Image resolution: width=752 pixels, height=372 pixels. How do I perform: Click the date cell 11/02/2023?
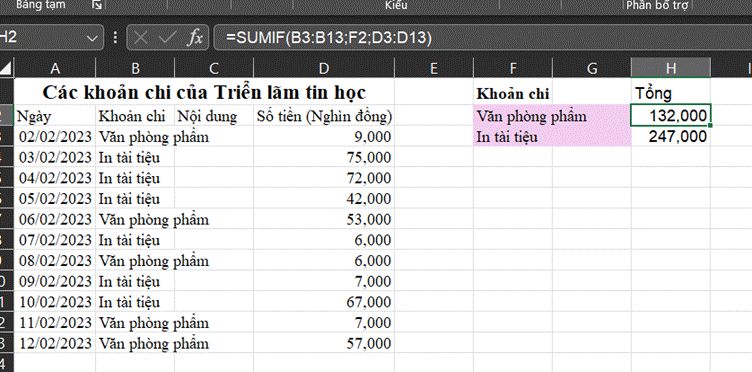point(55,323)
